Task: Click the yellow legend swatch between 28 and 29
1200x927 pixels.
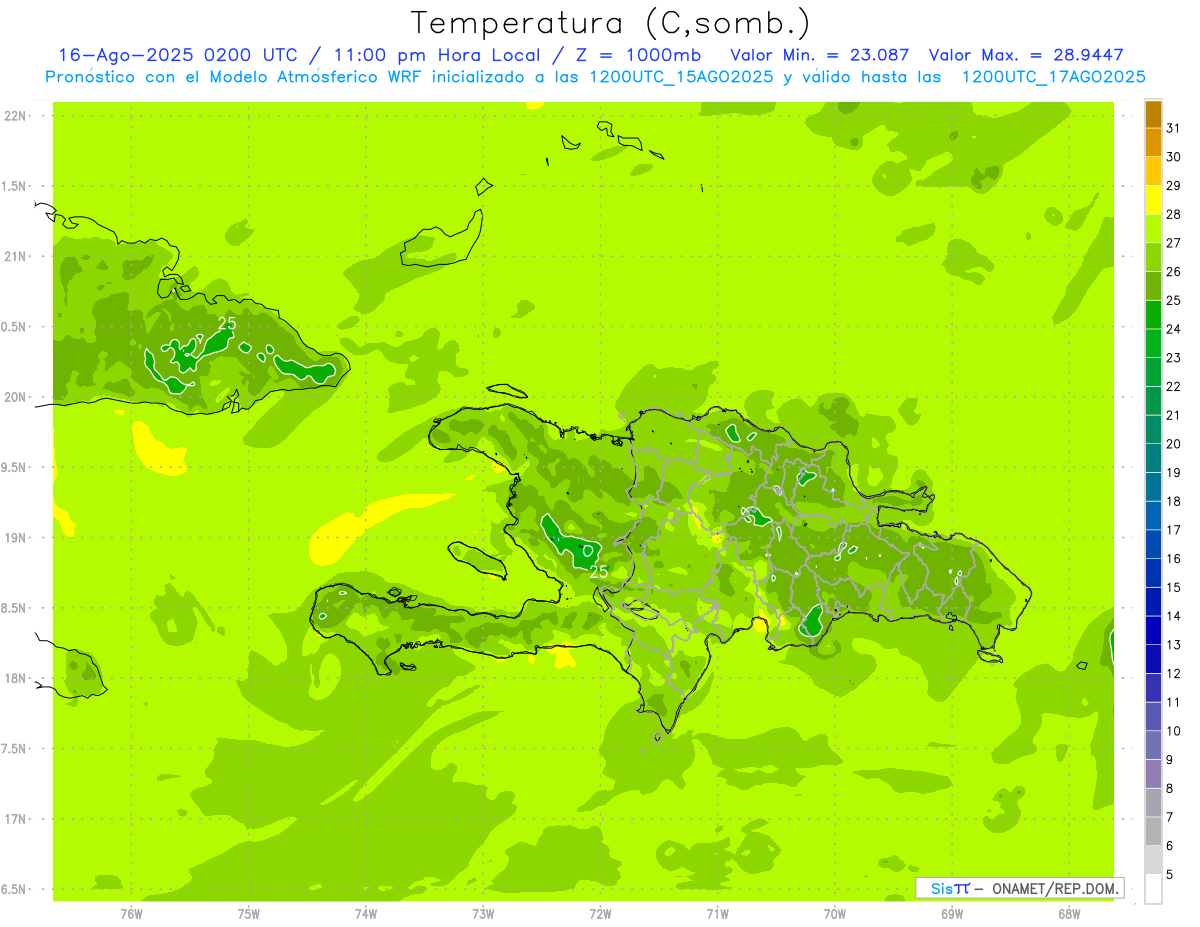Action: click(x=1153, y=200)
